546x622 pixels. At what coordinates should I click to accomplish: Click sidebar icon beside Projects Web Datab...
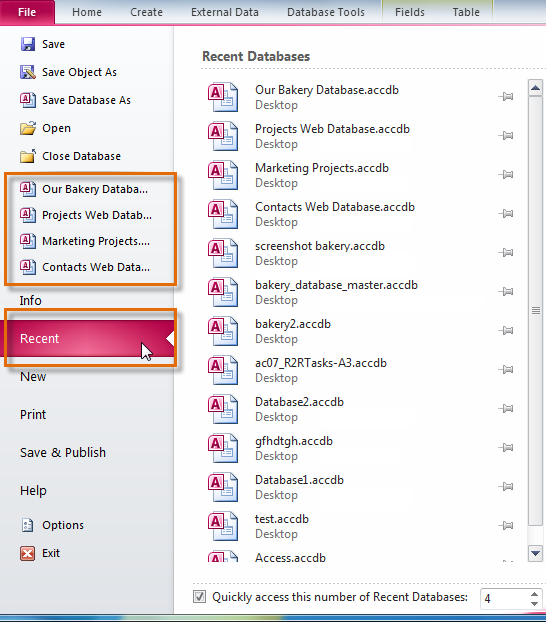pos(28,215)
